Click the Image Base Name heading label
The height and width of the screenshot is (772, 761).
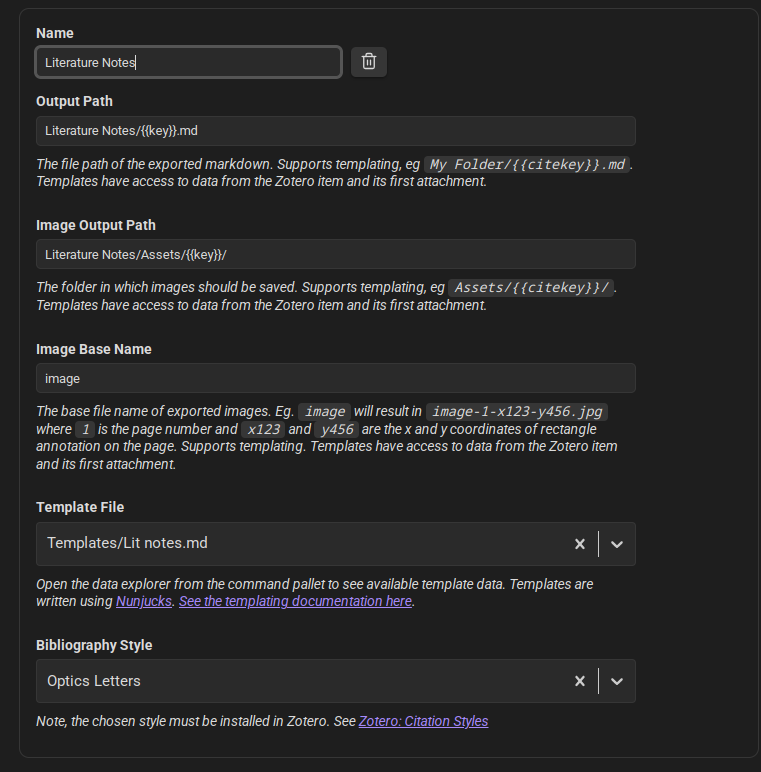click(94, 349)
